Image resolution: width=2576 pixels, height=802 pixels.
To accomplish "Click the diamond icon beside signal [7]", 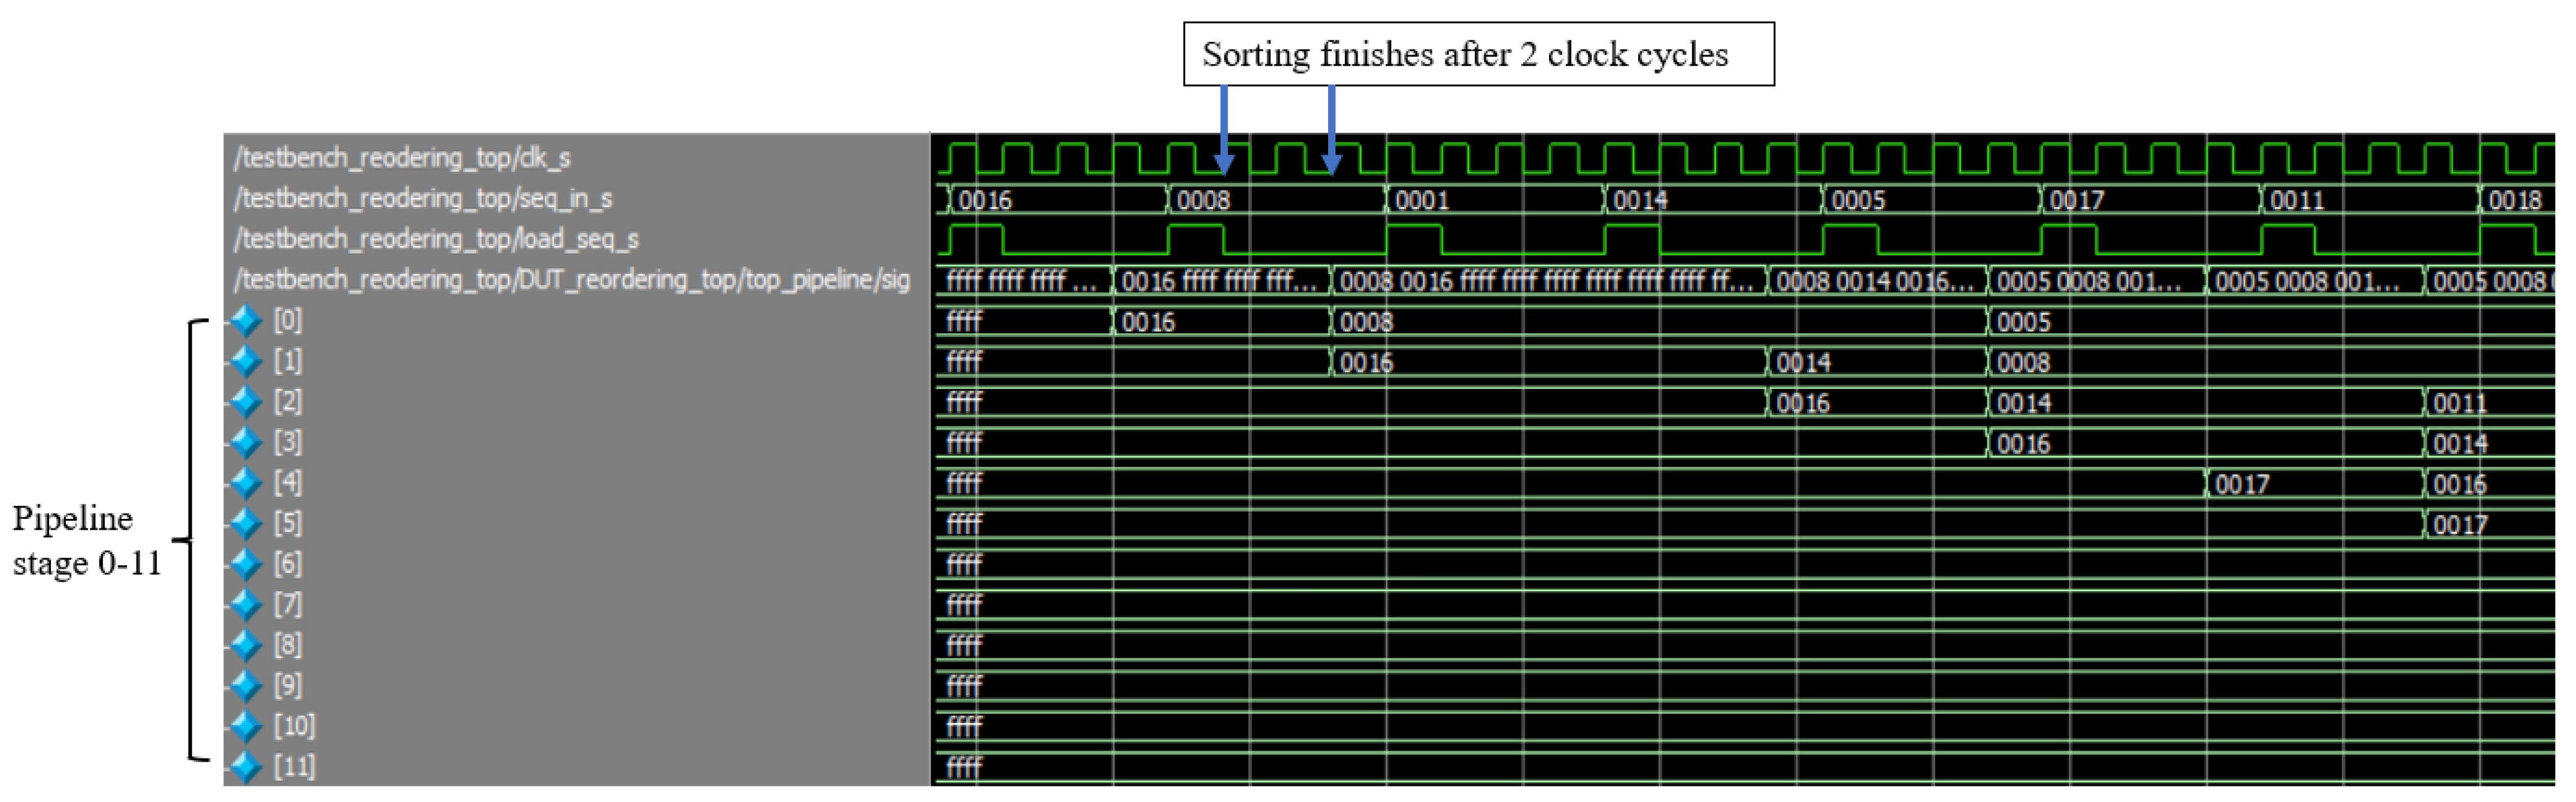I will pos(245,604).
